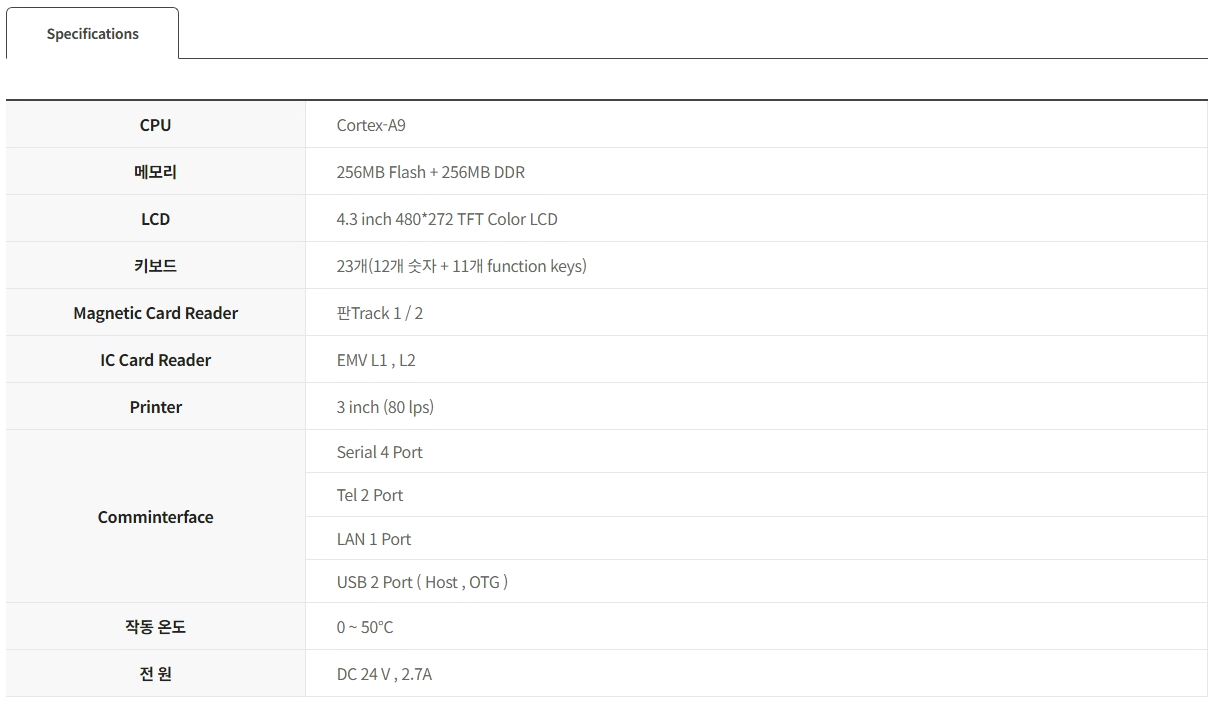Click the LAN 1 Port entry
This screenshot has width=1218, height=707.
(374, 539)
